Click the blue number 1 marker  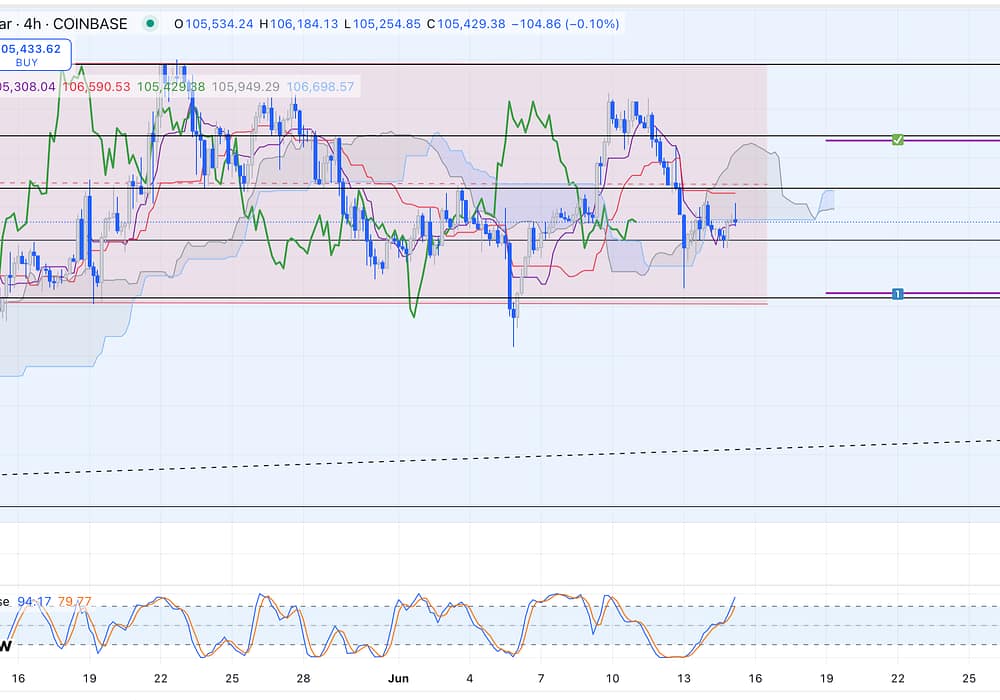tap(898, 293)
